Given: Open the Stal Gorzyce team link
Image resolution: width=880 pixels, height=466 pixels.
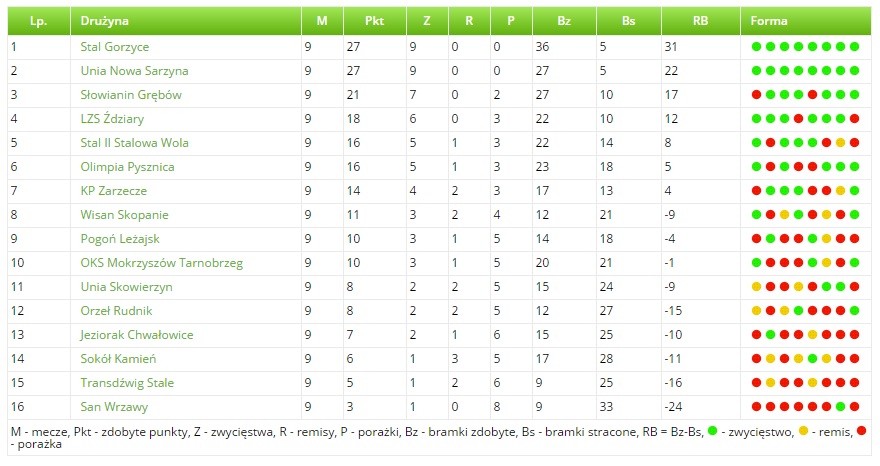Looking at the screenshot, I should [x=114, y=47].
